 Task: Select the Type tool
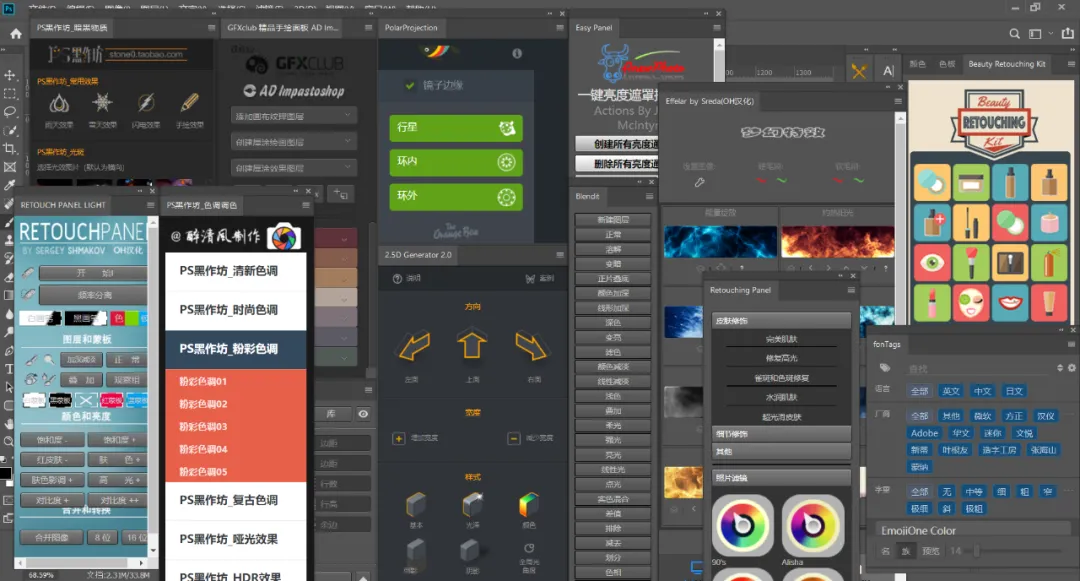pos(9,368)
